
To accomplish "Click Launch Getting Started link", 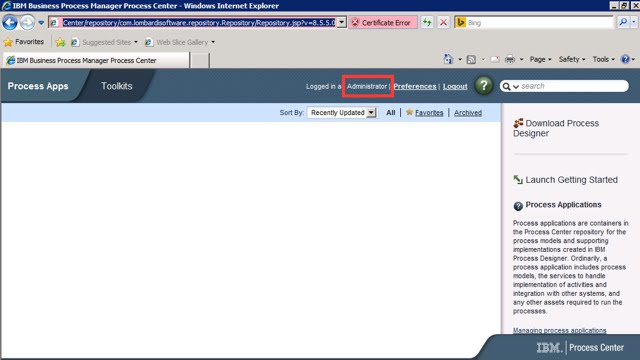I will pos(571,180).
